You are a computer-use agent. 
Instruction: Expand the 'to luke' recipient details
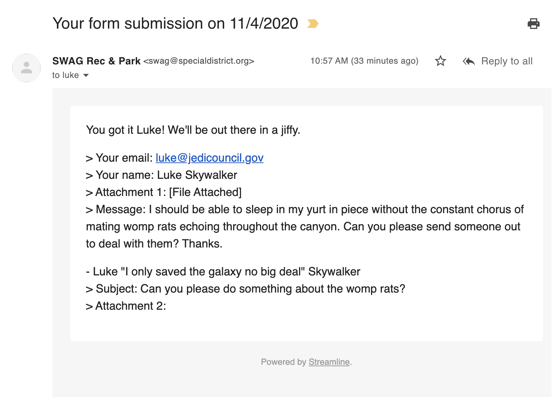coord(86,75)
